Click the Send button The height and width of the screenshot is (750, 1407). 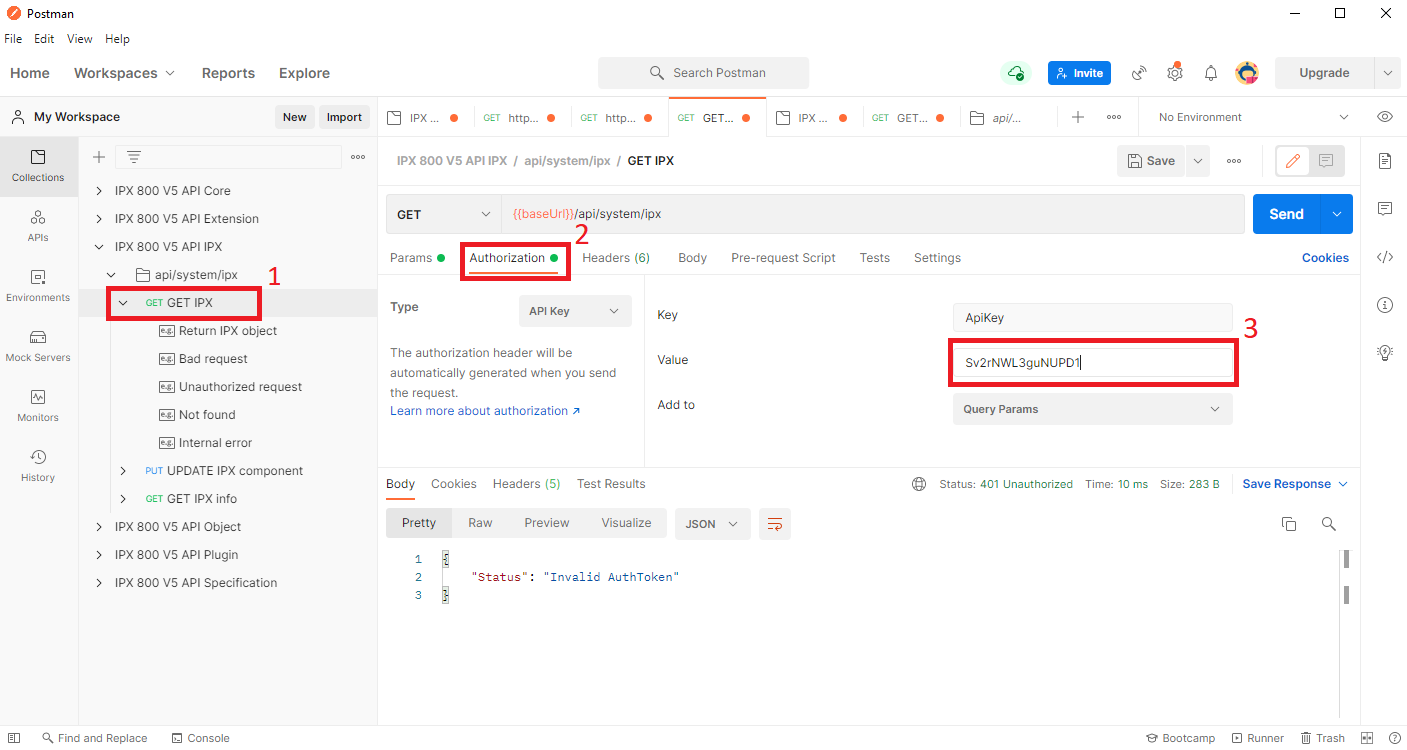click(1286, 214)
